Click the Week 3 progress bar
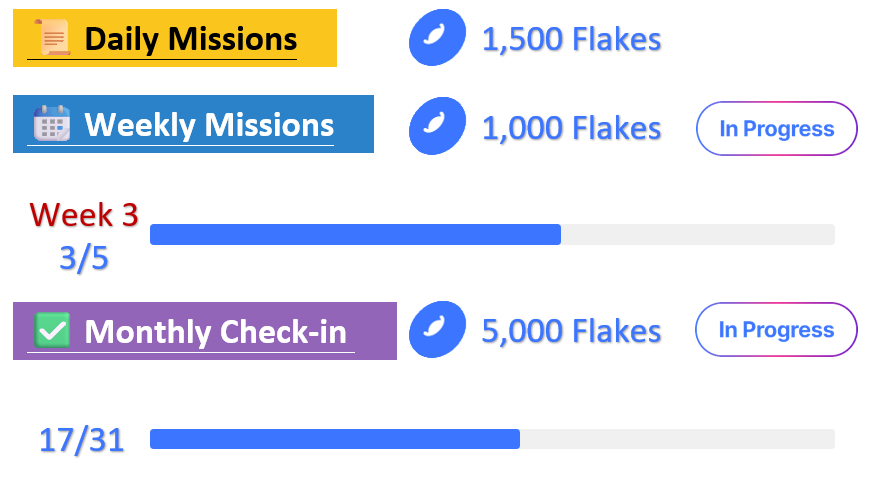The height and width of the screenshot is (487, 882). (492, 235)
